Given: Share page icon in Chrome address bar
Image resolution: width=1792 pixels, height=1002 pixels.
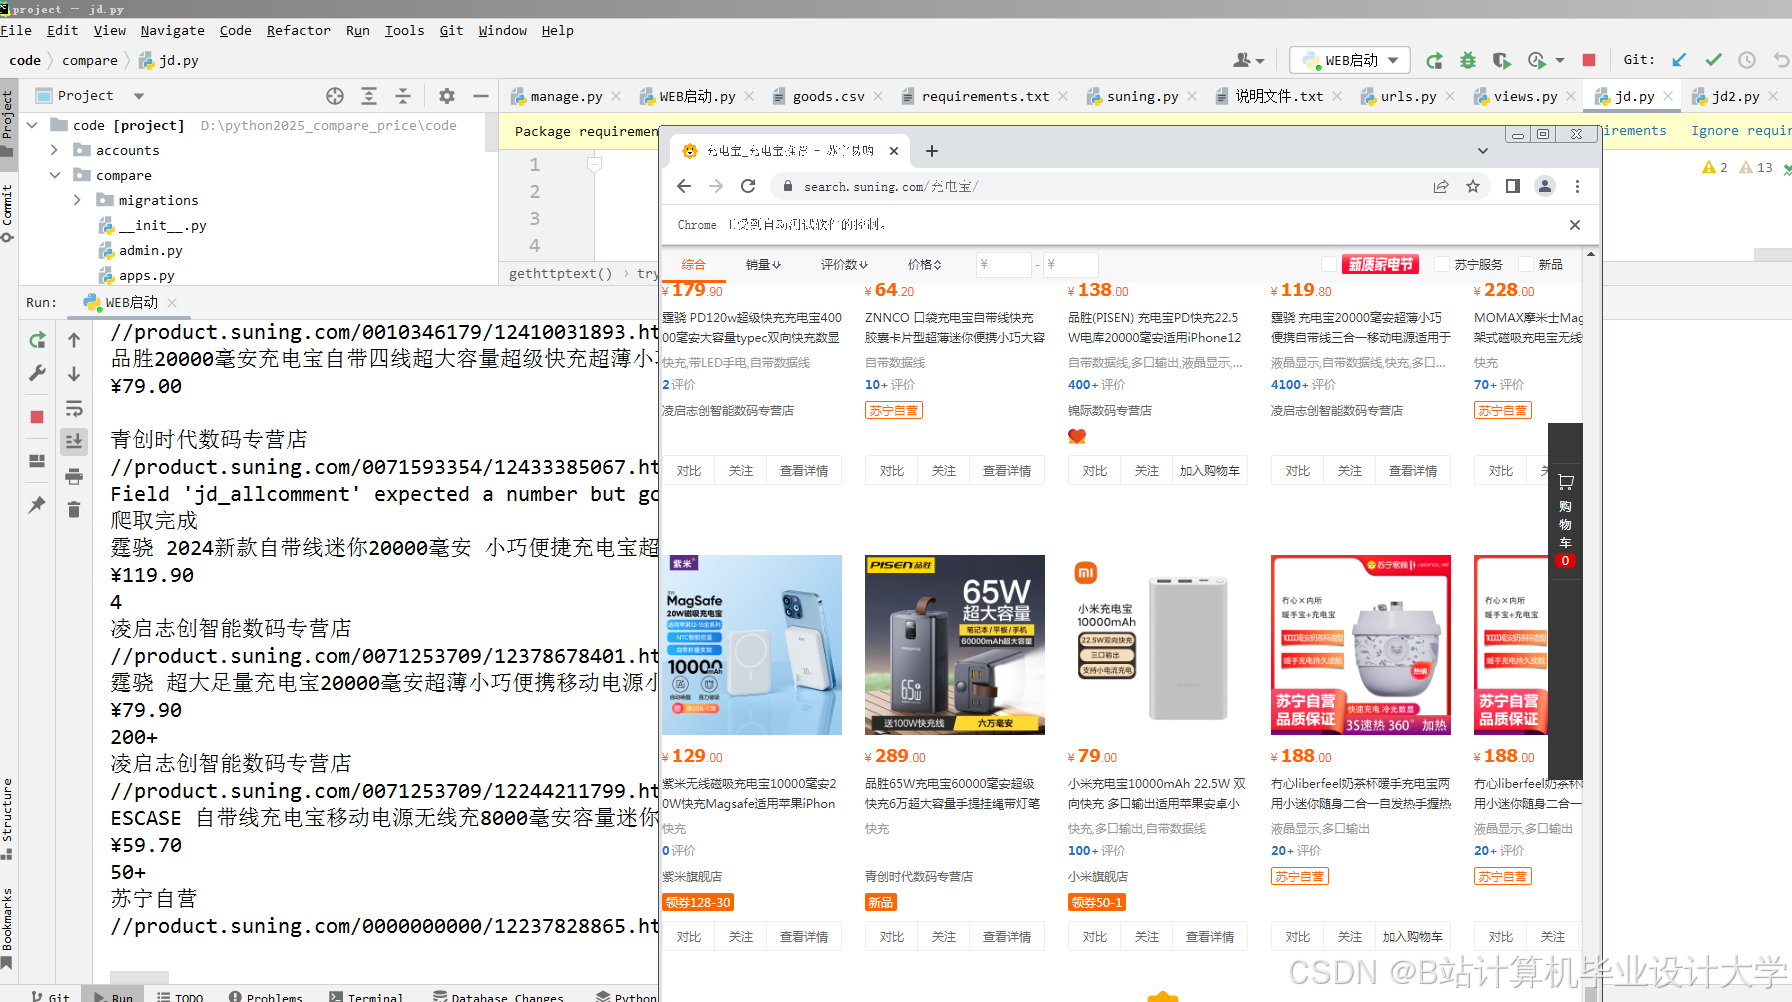Looking at the screenshot, I should 1441,186.
